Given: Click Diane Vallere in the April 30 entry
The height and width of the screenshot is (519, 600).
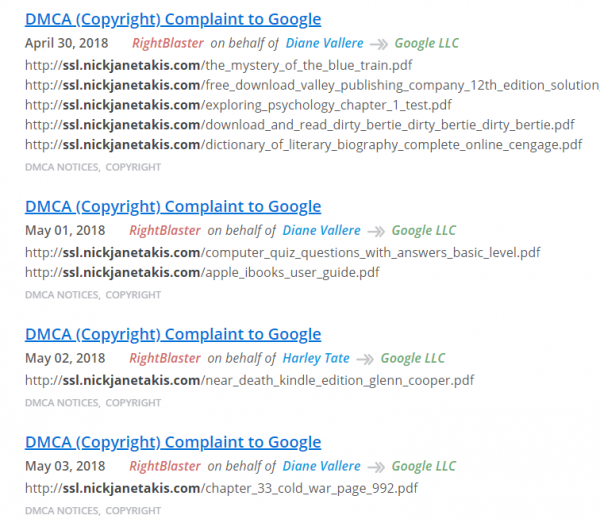Looking at the screenshot, I should point(324,43).
